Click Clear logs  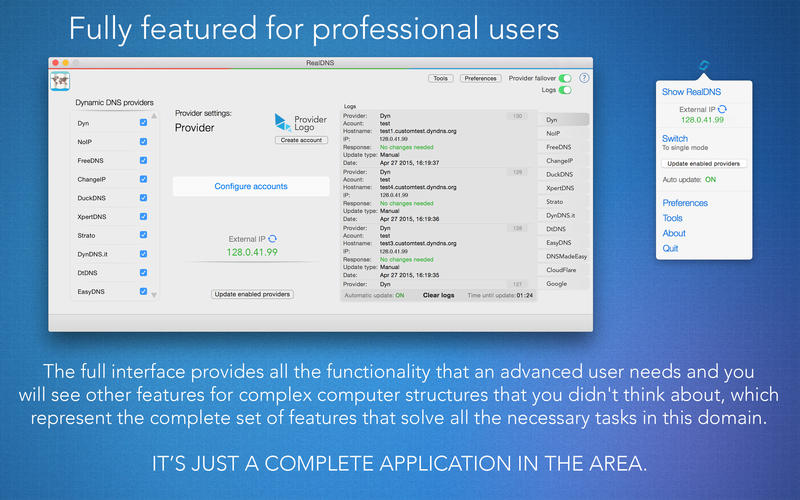(438, 295)
